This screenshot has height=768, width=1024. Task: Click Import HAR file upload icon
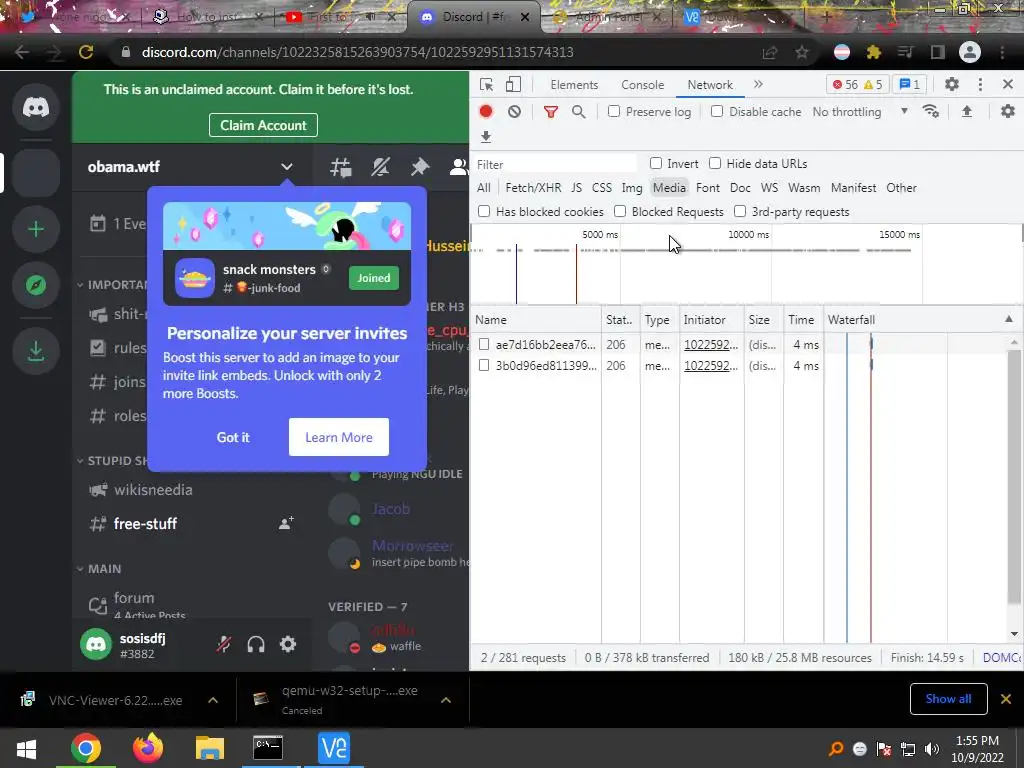(967, 112)
